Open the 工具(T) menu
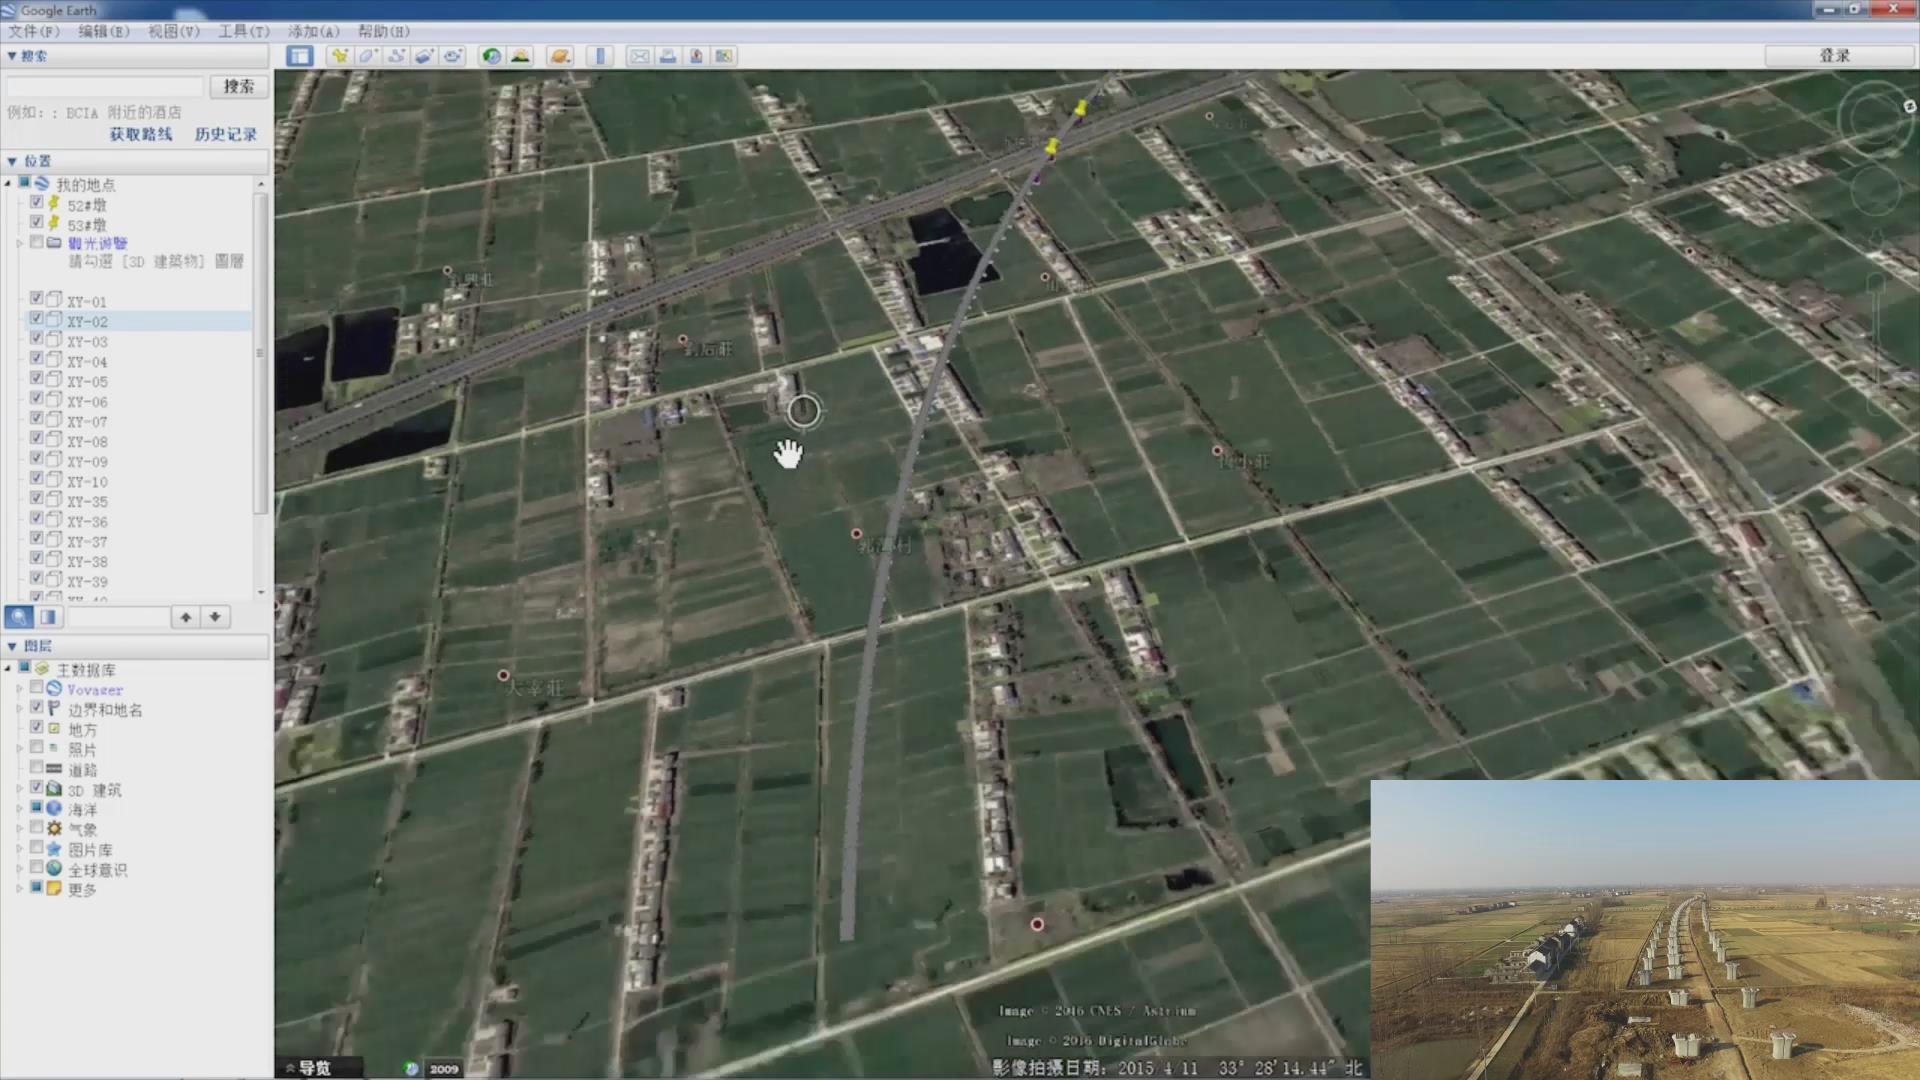This screenshot has height=1080, width=1920. coord(244,31)
